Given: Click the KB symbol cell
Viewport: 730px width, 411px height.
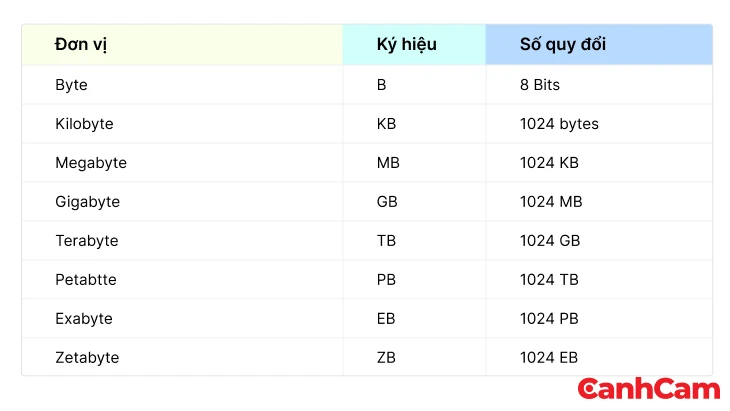Looking at the screenshot, I should pyautogui.click(x=387, y=124).
